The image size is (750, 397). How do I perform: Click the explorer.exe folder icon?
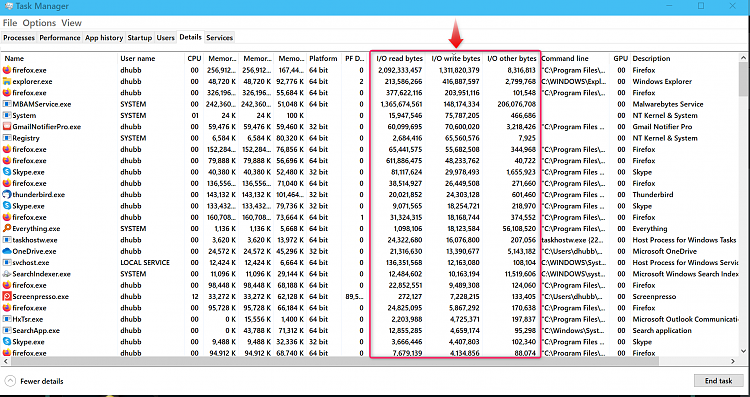[x=7, y=81]
